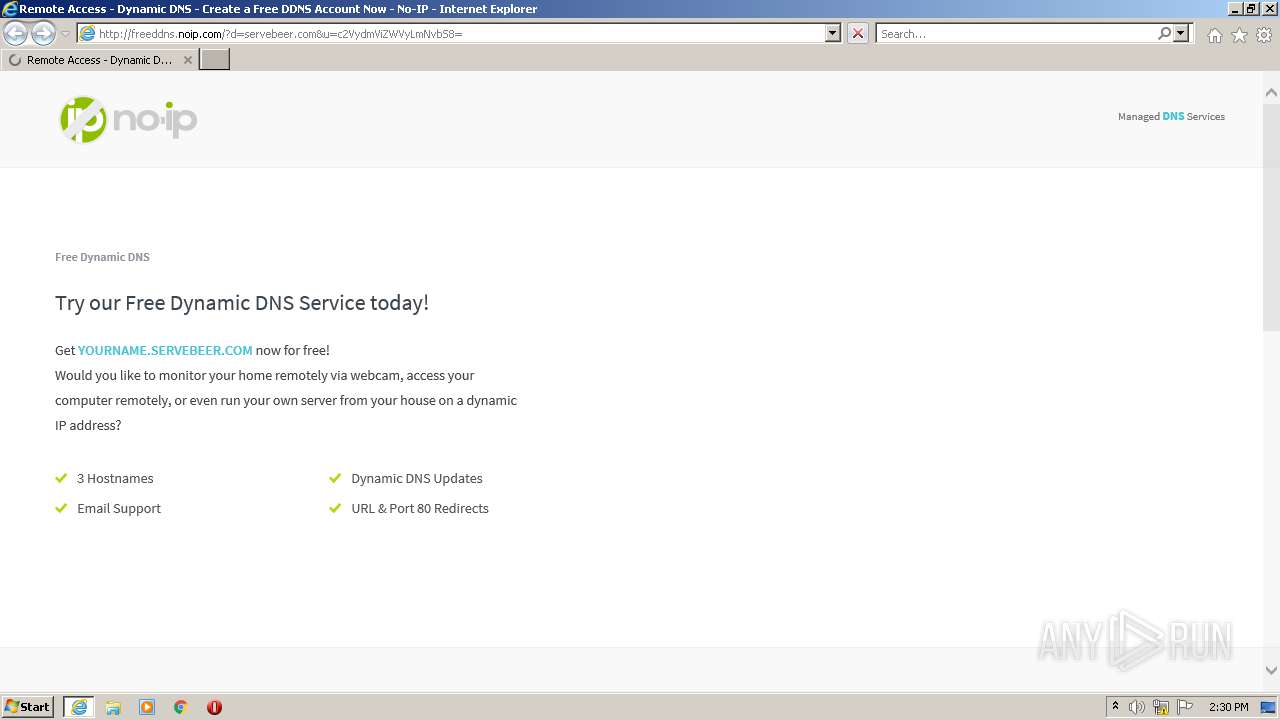Close the Internet Explorer window
The height and width of the screenshot is (720, 1280).
[1269, 9]
